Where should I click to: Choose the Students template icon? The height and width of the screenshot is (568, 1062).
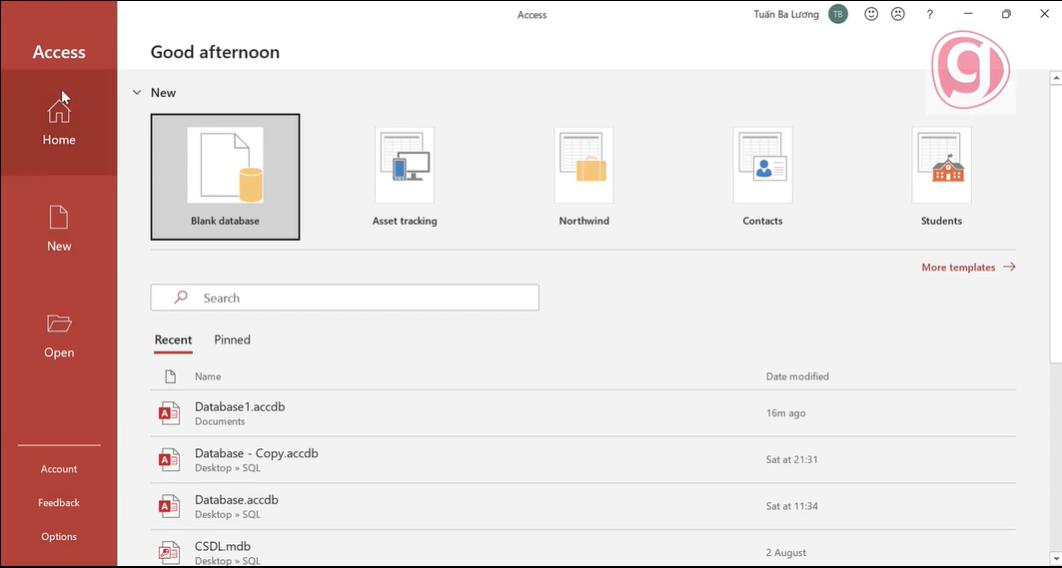pyautogui.click(x=941, y=165)
